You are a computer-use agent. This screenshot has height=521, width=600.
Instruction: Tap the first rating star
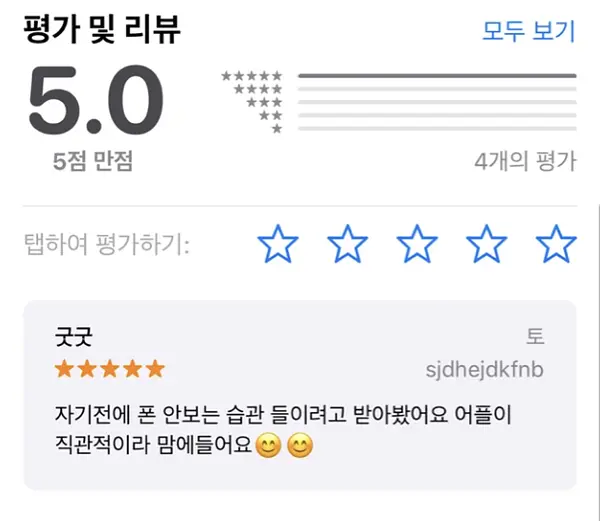tap(278, 244)
